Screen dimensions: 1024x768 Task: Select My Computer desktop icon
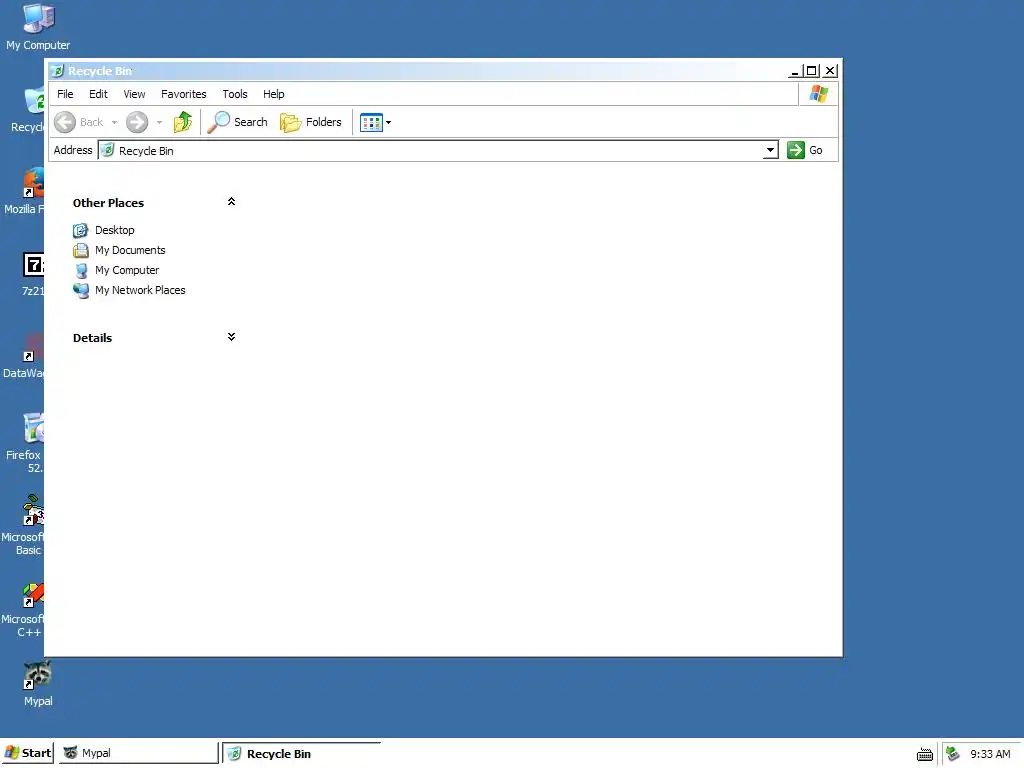point(38,27)
